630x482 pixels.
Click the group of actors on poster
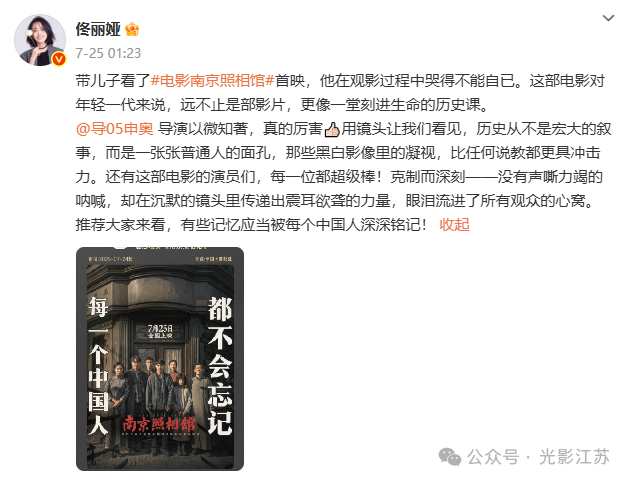159,384
